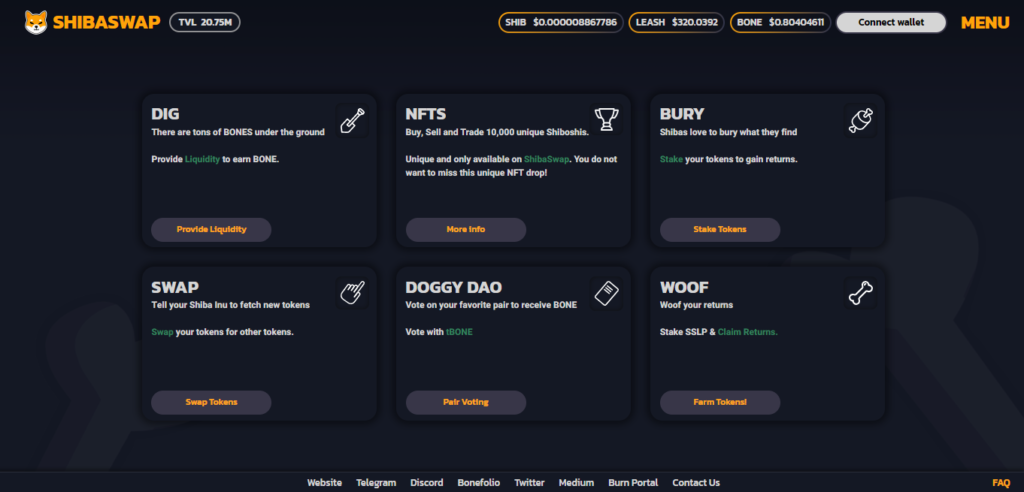Click the More Info button
Viewport: 1024px width, 492px height.
coord(466,229)
